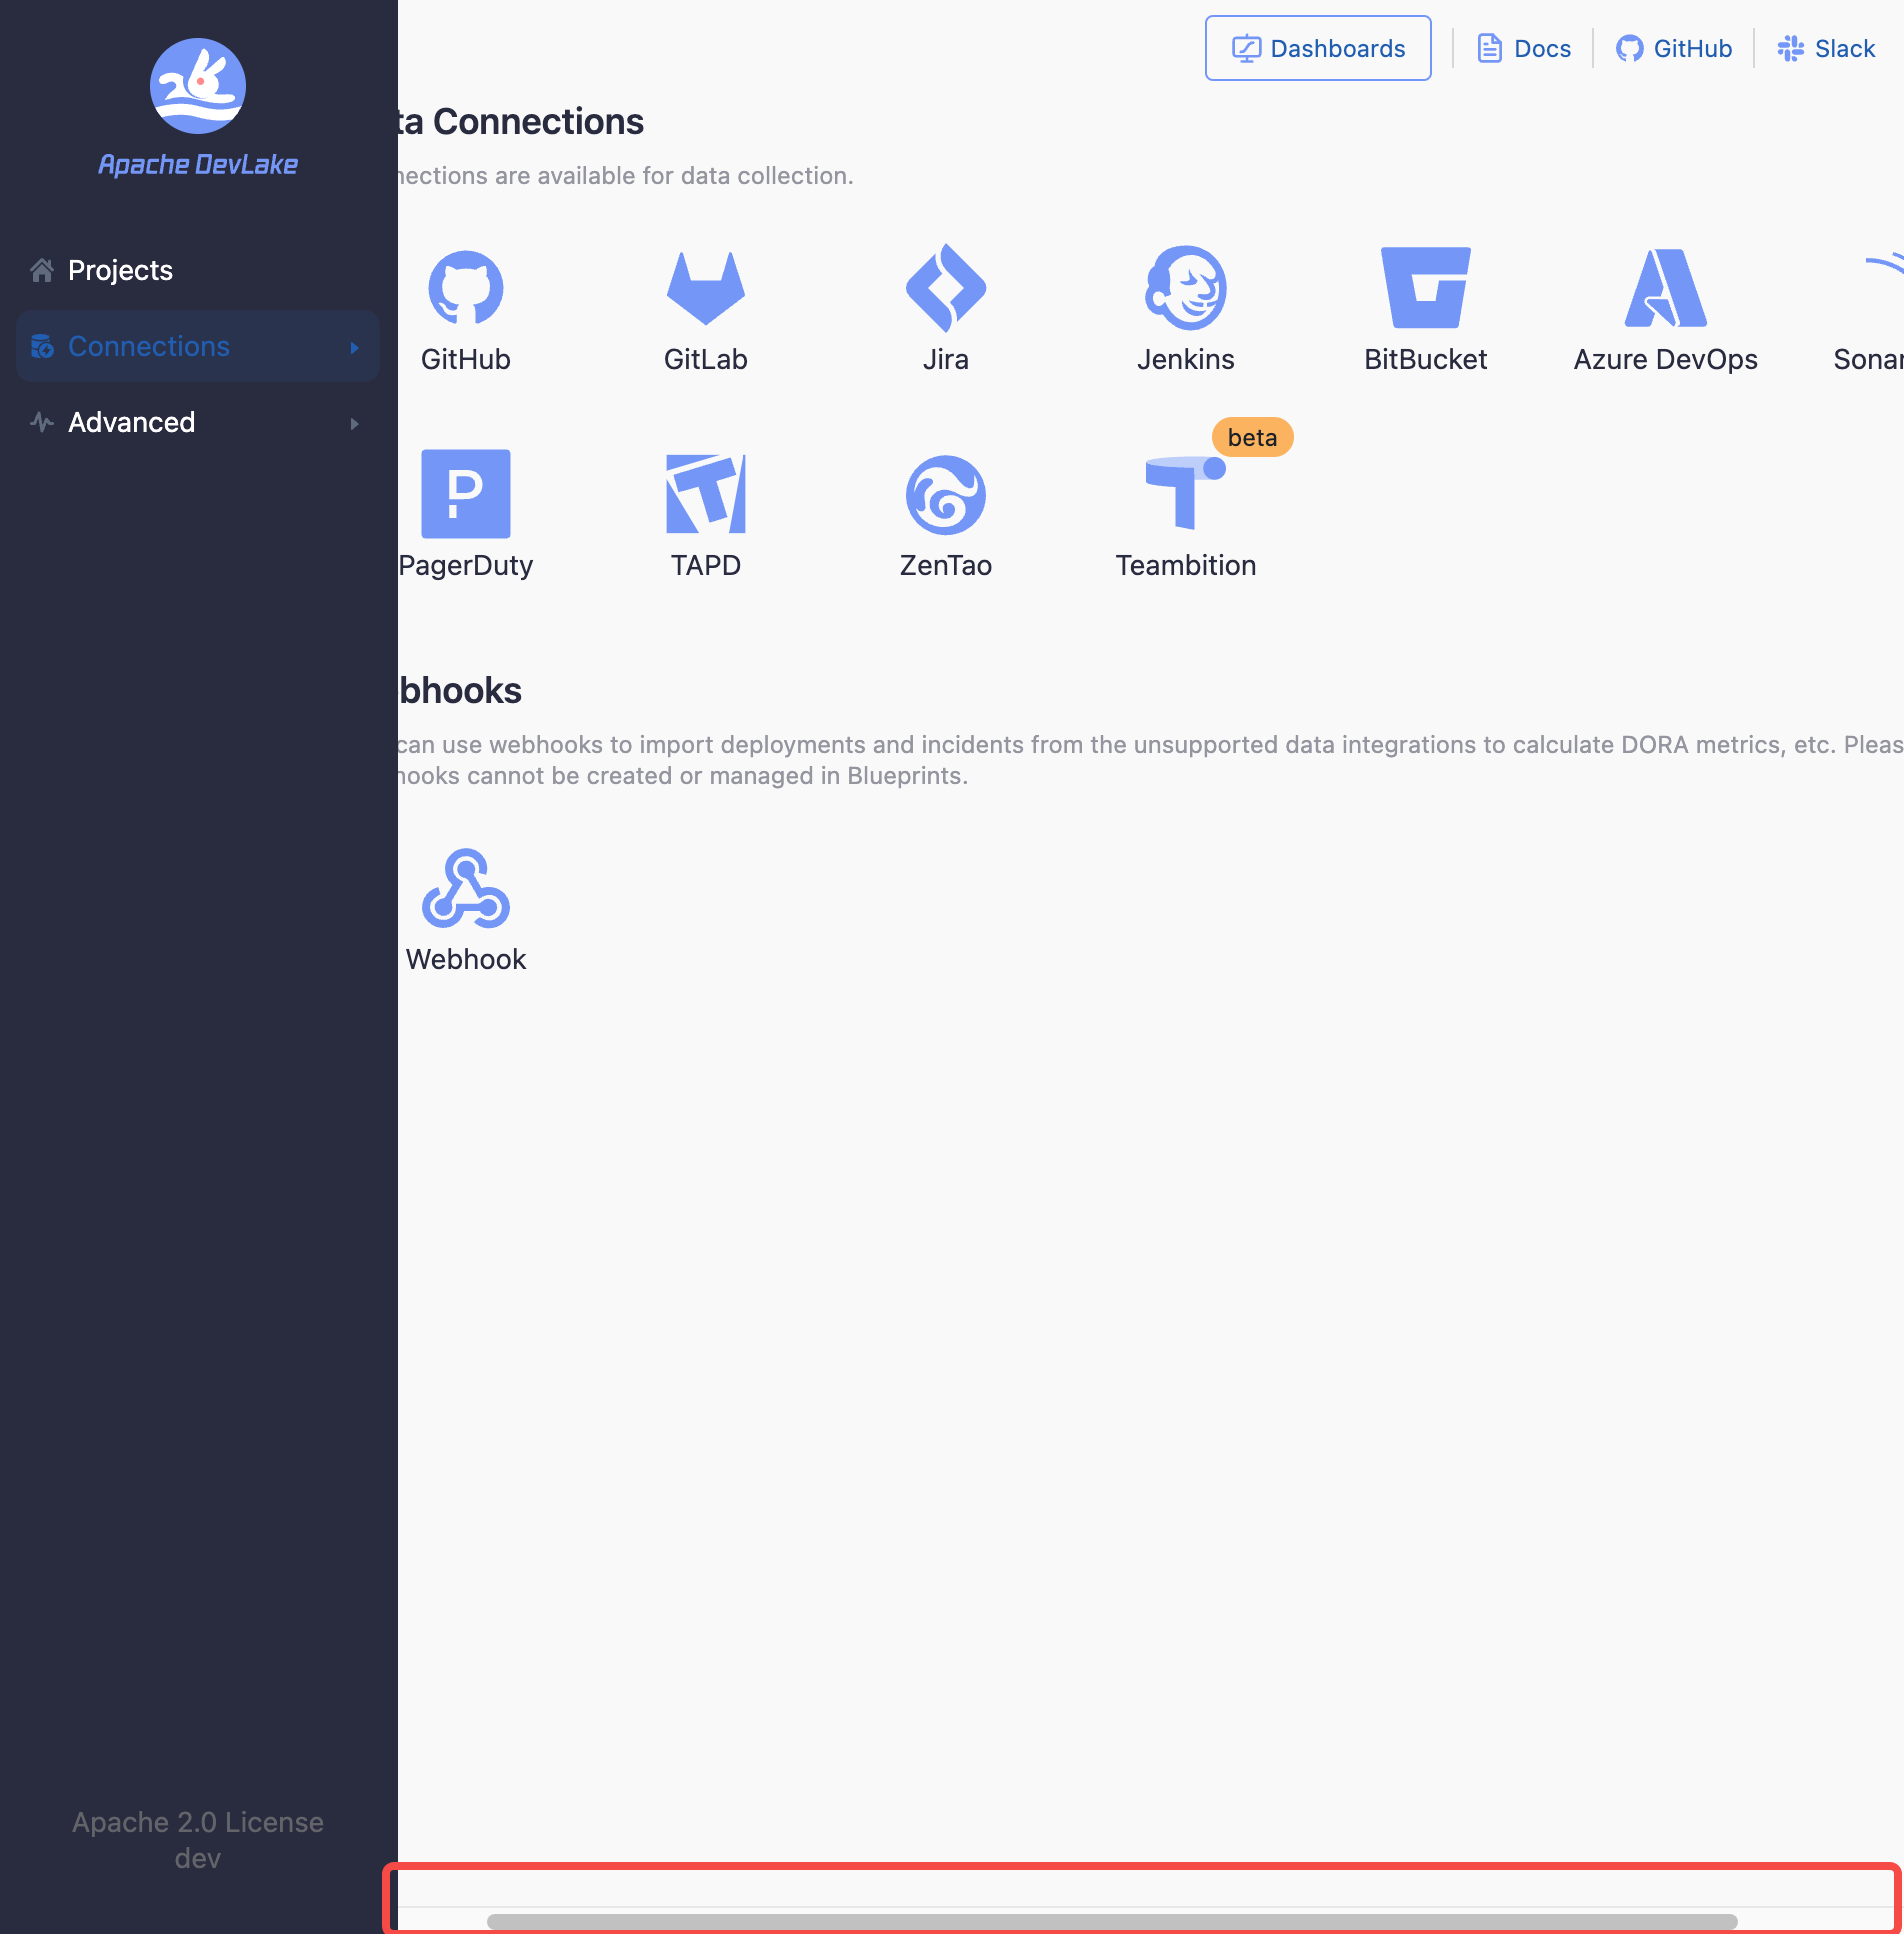Click the GitHub connection label
This screenshot has height=1934, width=1904.
[x=465, y=359]
